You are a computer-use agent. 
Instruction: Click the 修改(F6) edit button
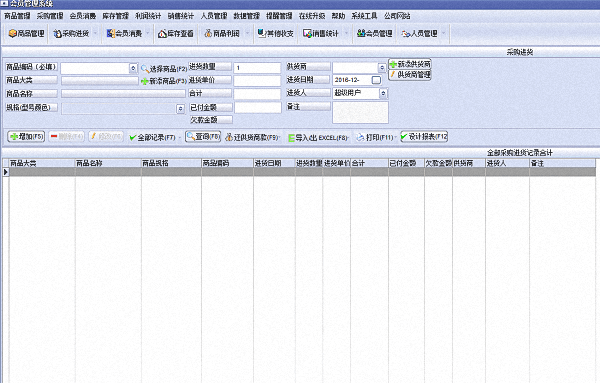pyautogui.click(x=106, y=136)
